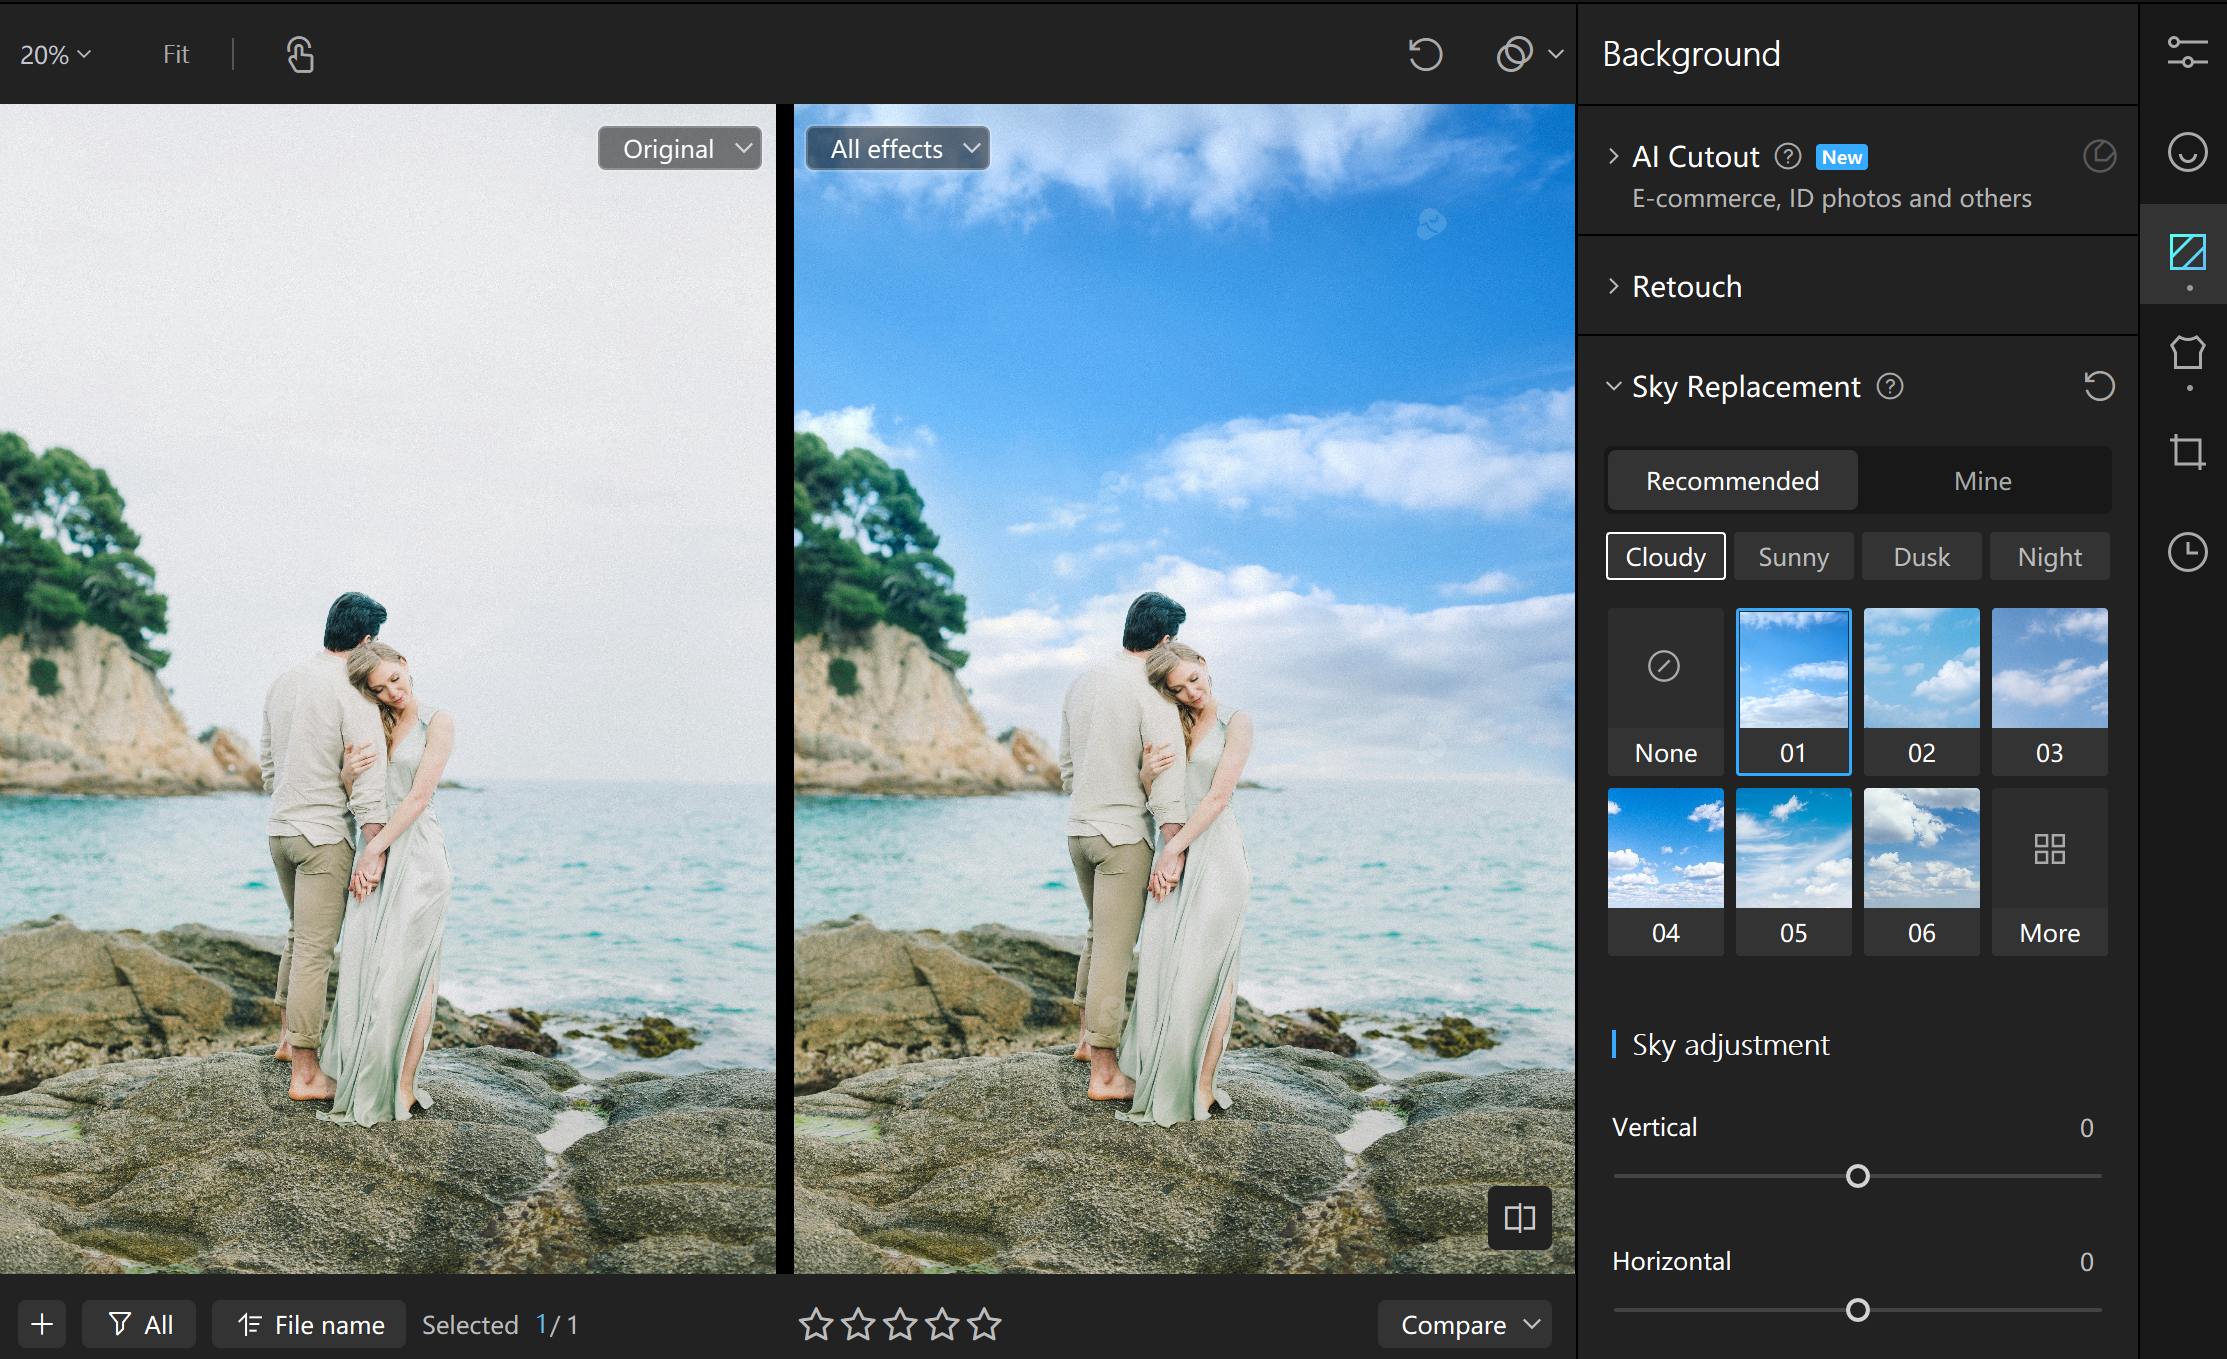Image resolution: width=2227 pixels, height=1359 pixels.
Task: Open the 20% zoom level dropdown
Action: (56, 54)
